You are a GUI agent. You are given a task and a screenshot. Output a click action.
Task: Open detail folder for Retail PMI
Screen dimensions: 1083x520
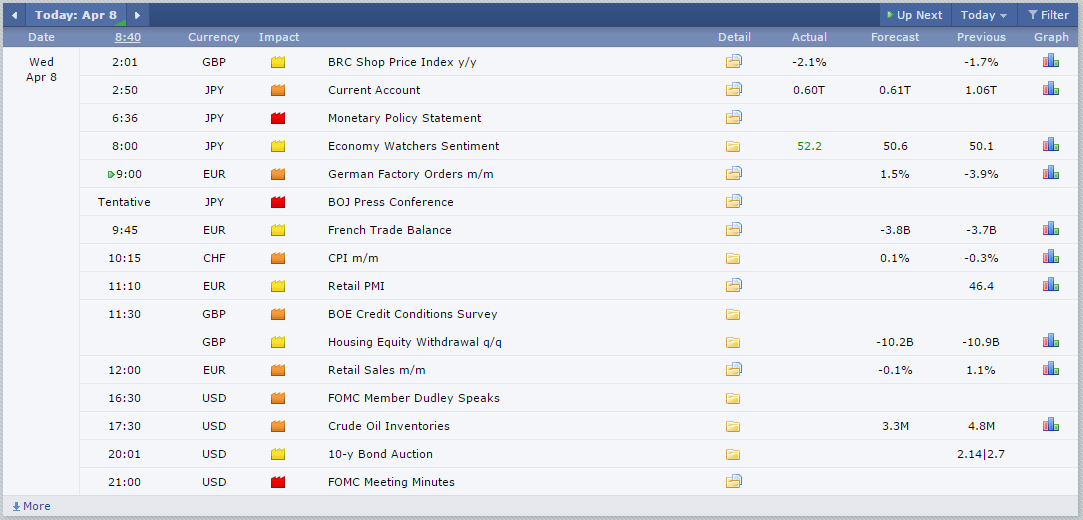click(x=734, y=286)
